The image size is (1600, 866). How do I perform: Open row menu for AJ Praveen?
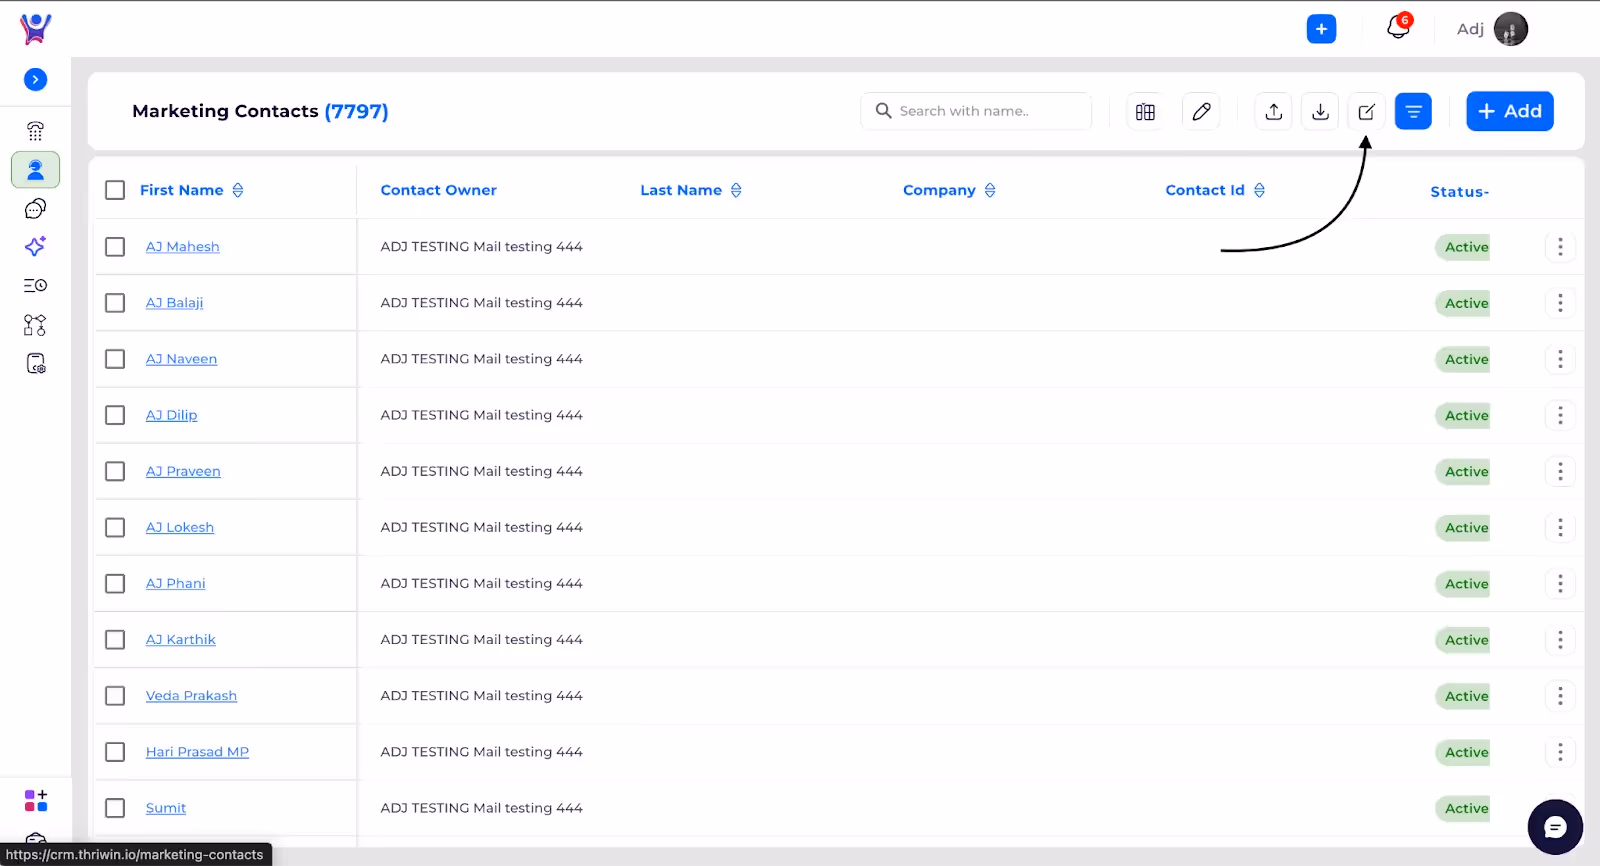click(x=1560, y=471)
